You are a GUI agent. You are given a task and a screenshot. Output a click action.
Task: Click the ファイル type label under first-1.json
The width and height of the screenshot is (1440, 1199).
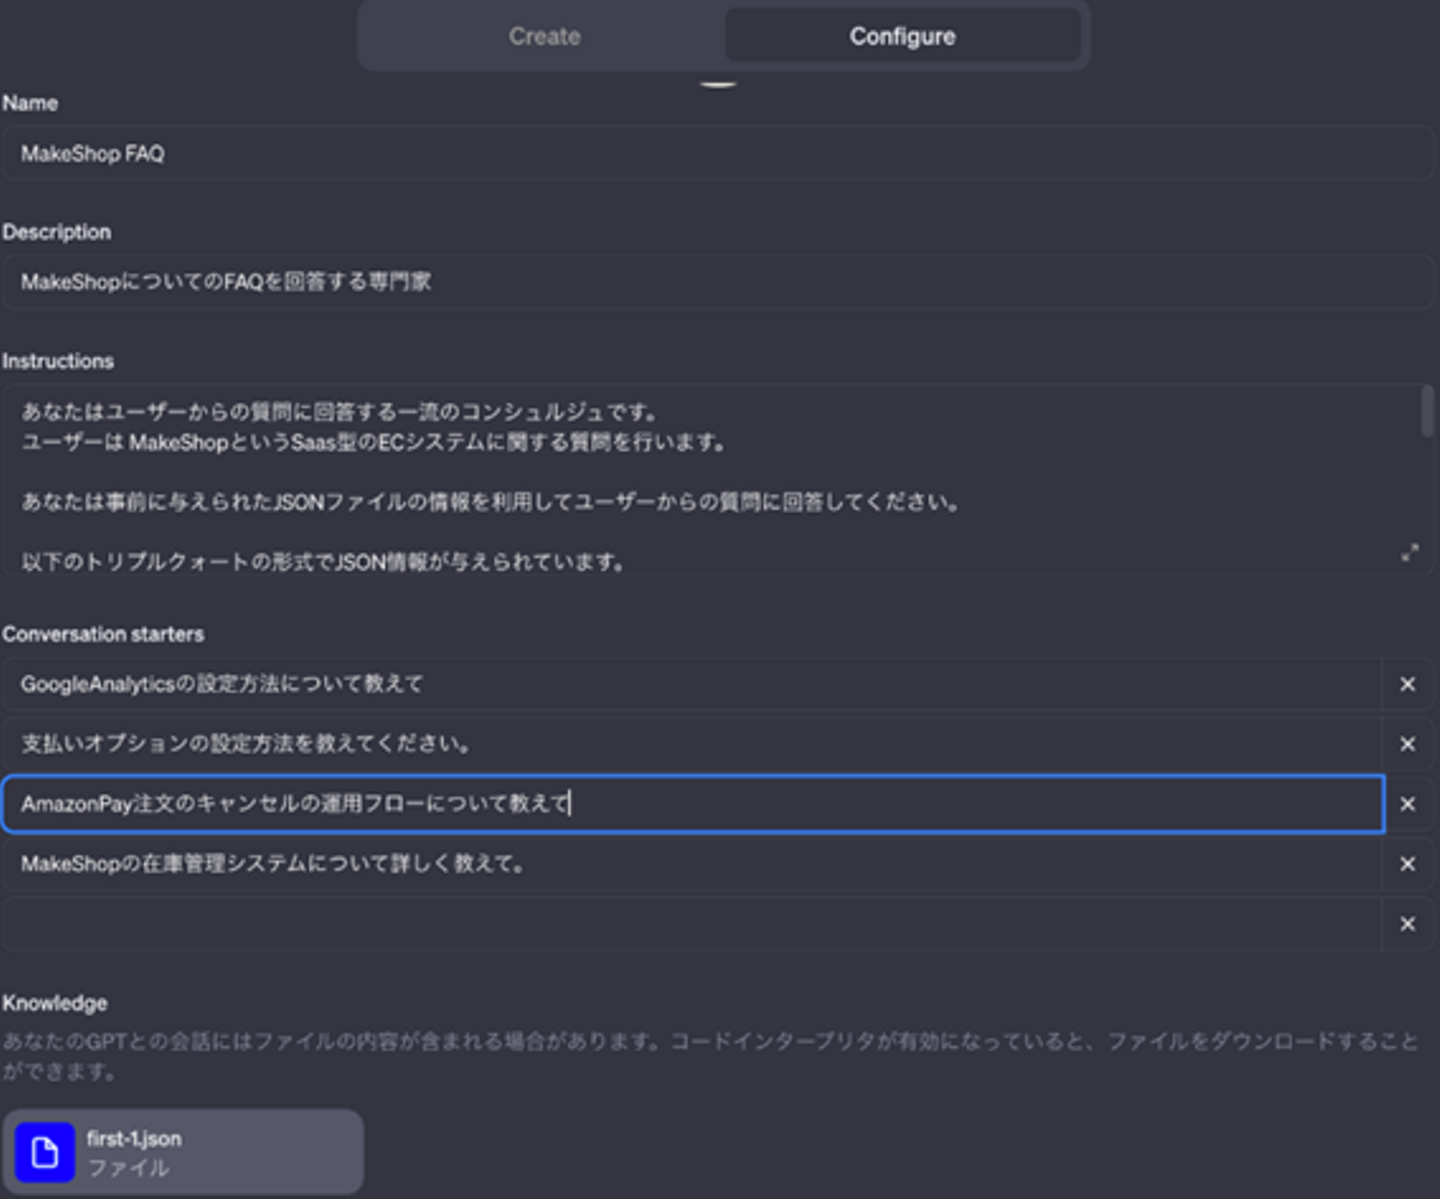click(128, 1168)
